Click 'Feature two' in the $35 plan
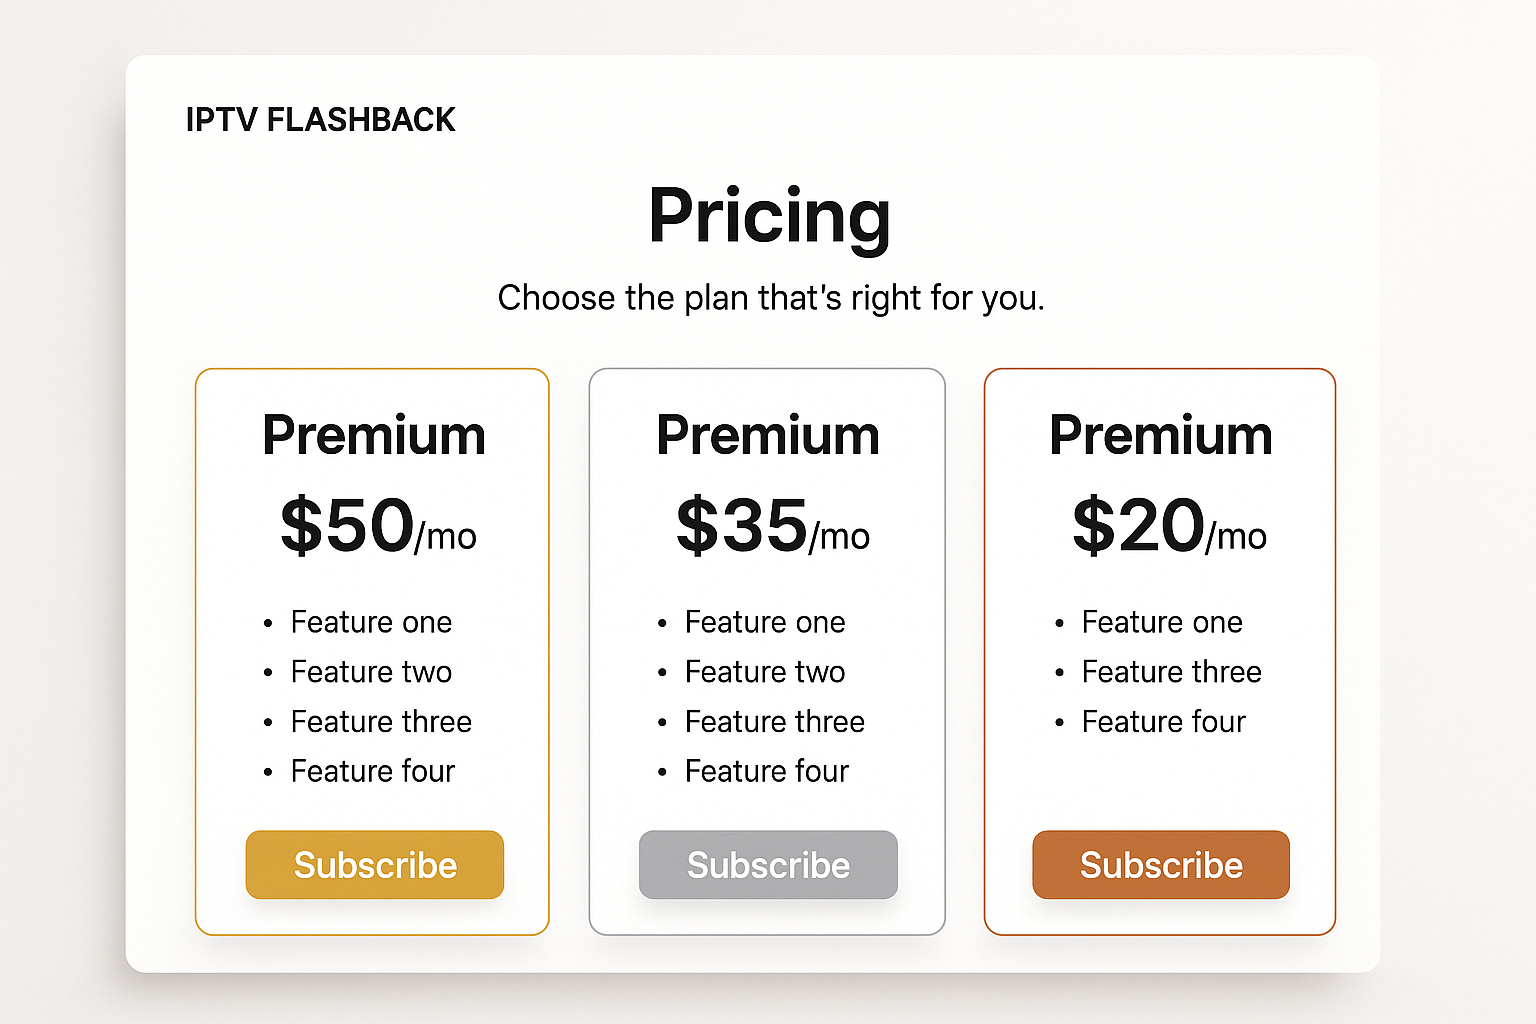 click(765, 672)
